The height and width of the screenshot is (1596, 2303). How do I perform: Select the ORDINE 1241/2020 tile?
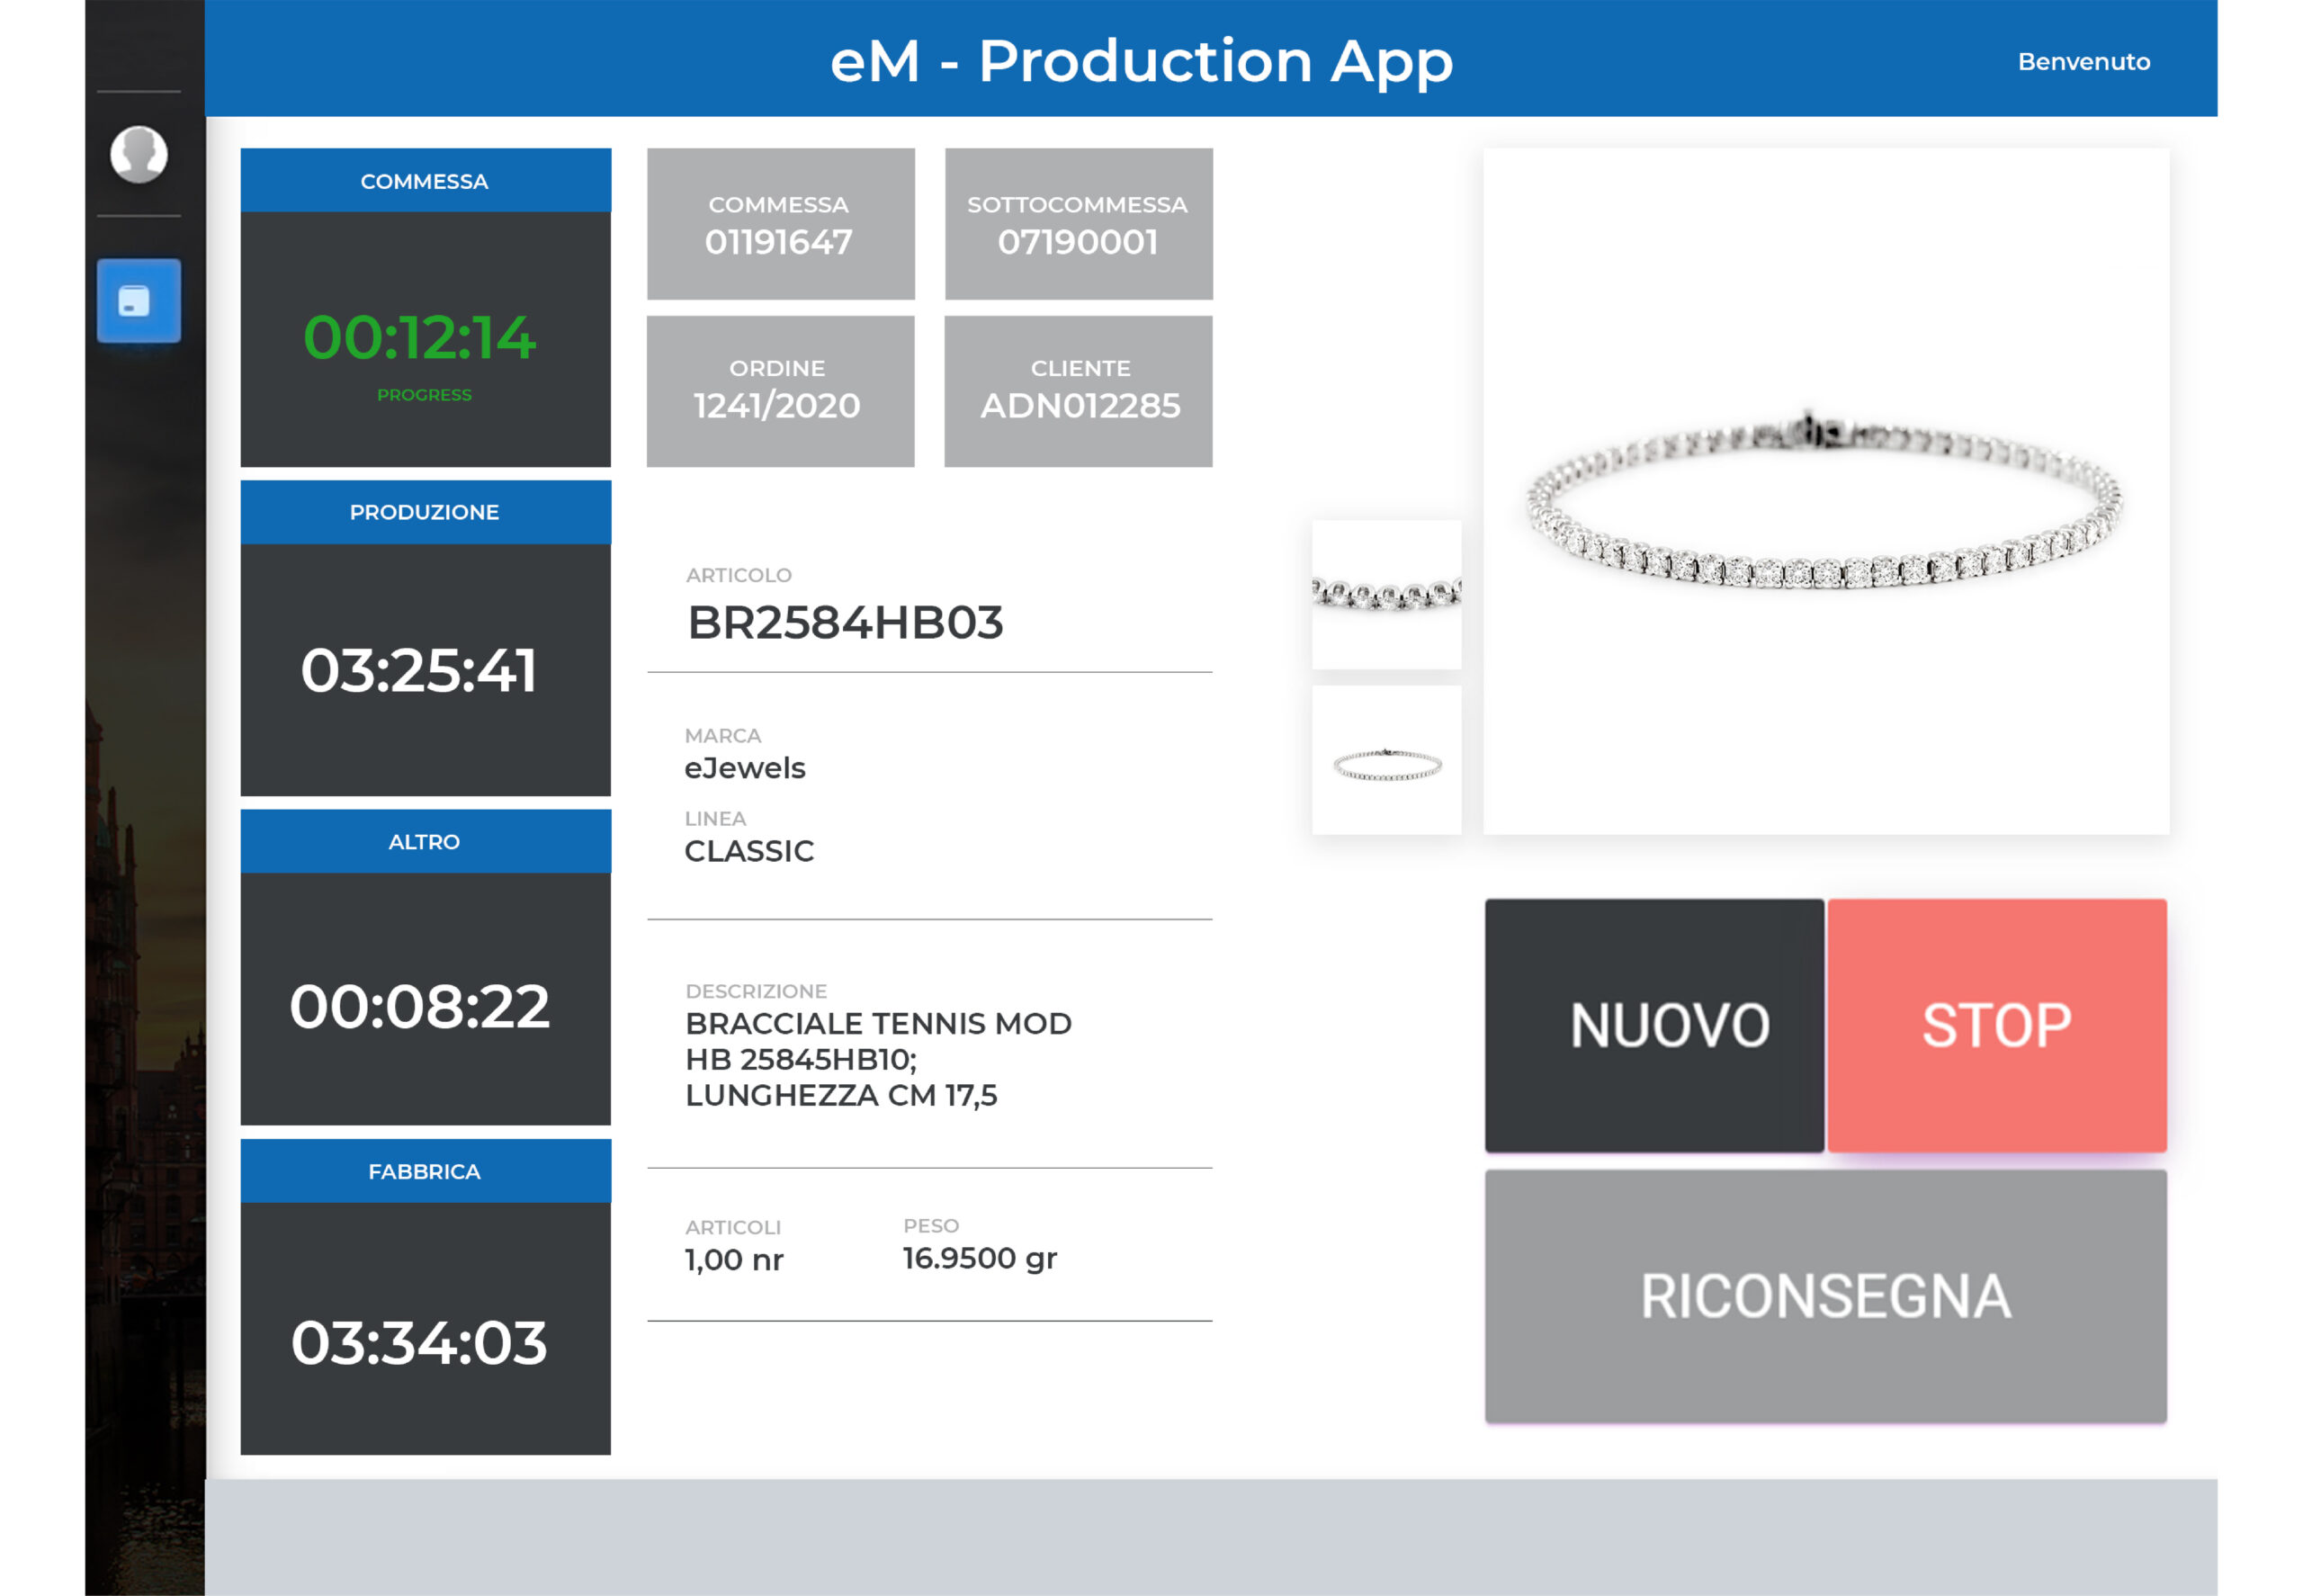pos(780,391)
